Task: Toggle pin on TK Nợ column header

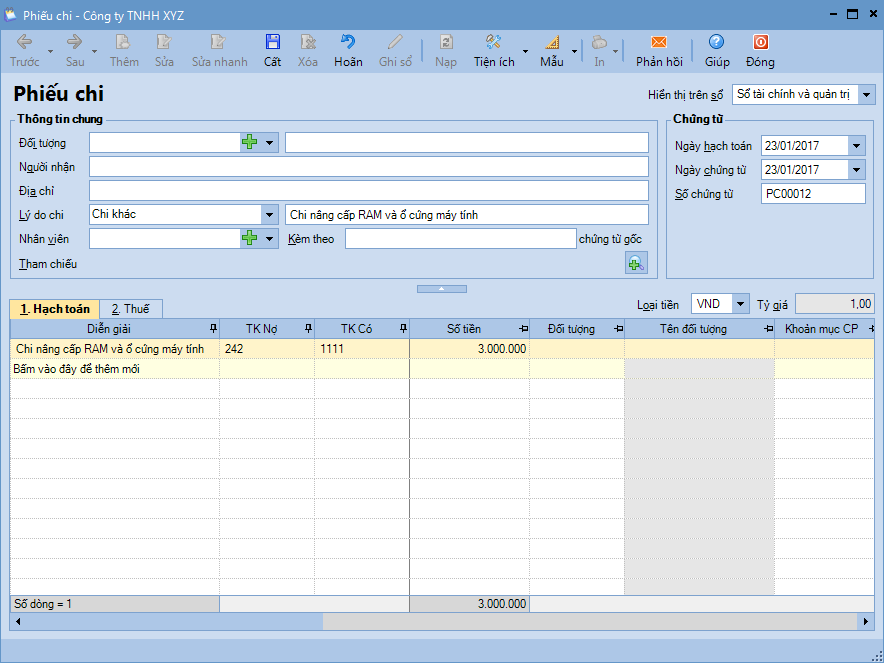Action: [307, 329]
